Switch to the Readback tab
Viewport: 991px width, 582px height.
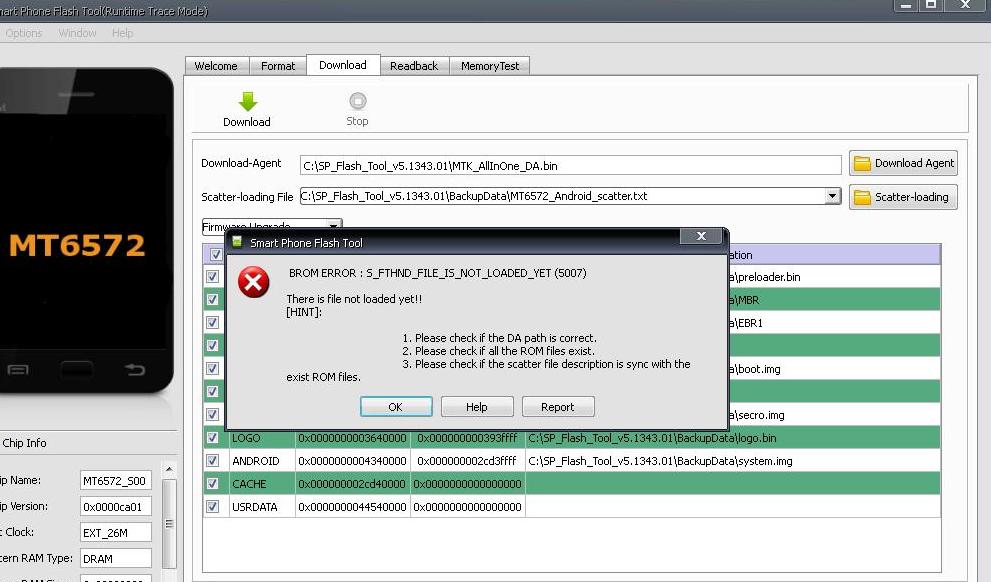[414, 66]
